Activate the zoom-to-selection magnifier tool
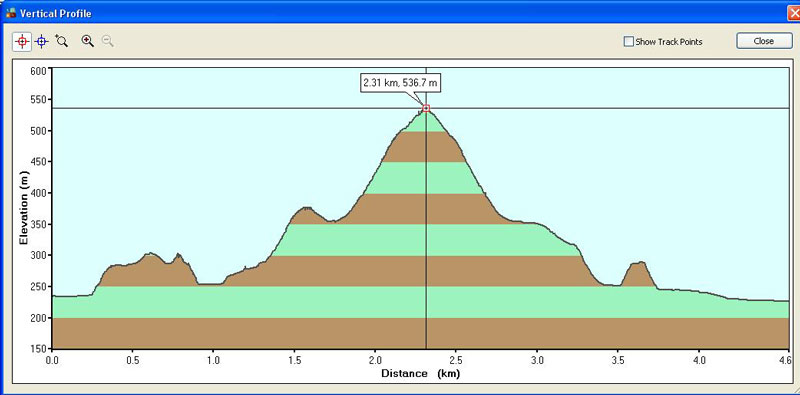This screenshot has height=395, width=800. [62, 41]
